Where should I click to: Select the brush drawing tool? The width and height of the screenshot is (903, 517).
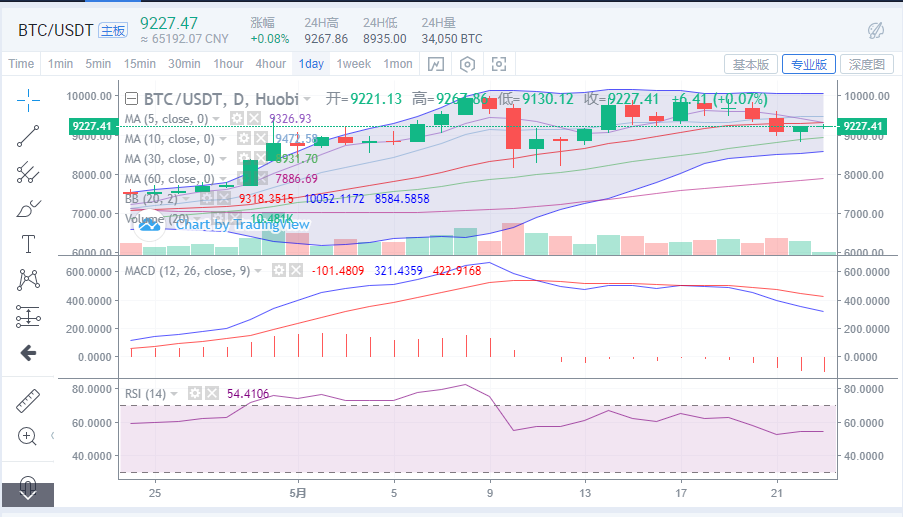coord(28,208)
